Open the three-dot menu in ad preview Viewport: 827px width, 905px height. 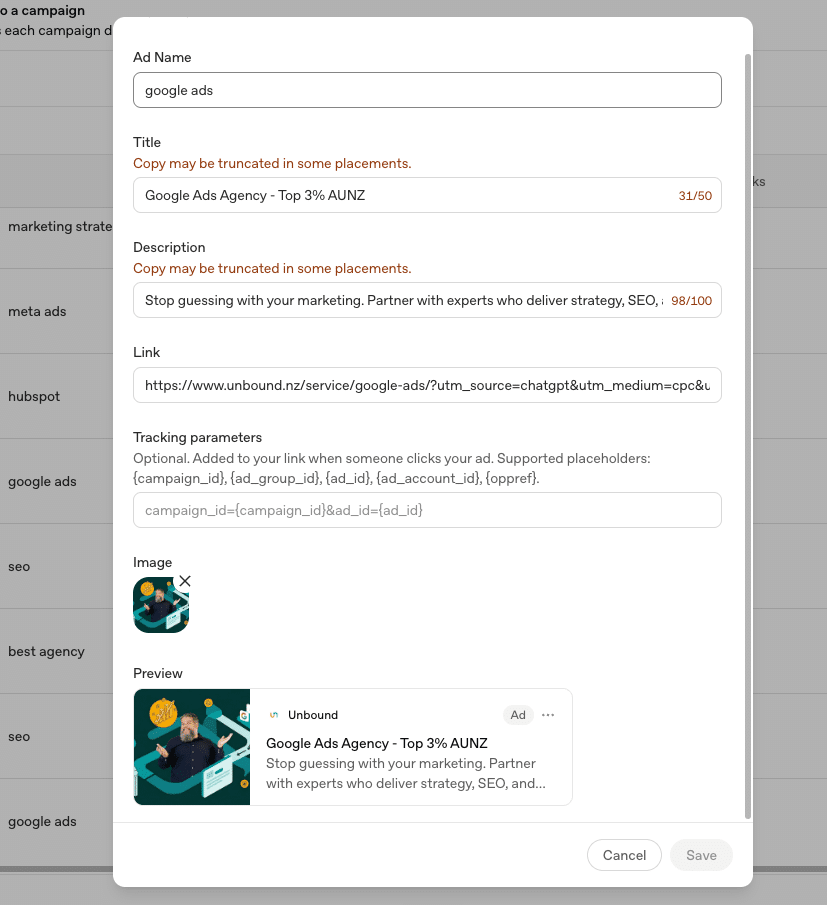(x=548, y=715)
